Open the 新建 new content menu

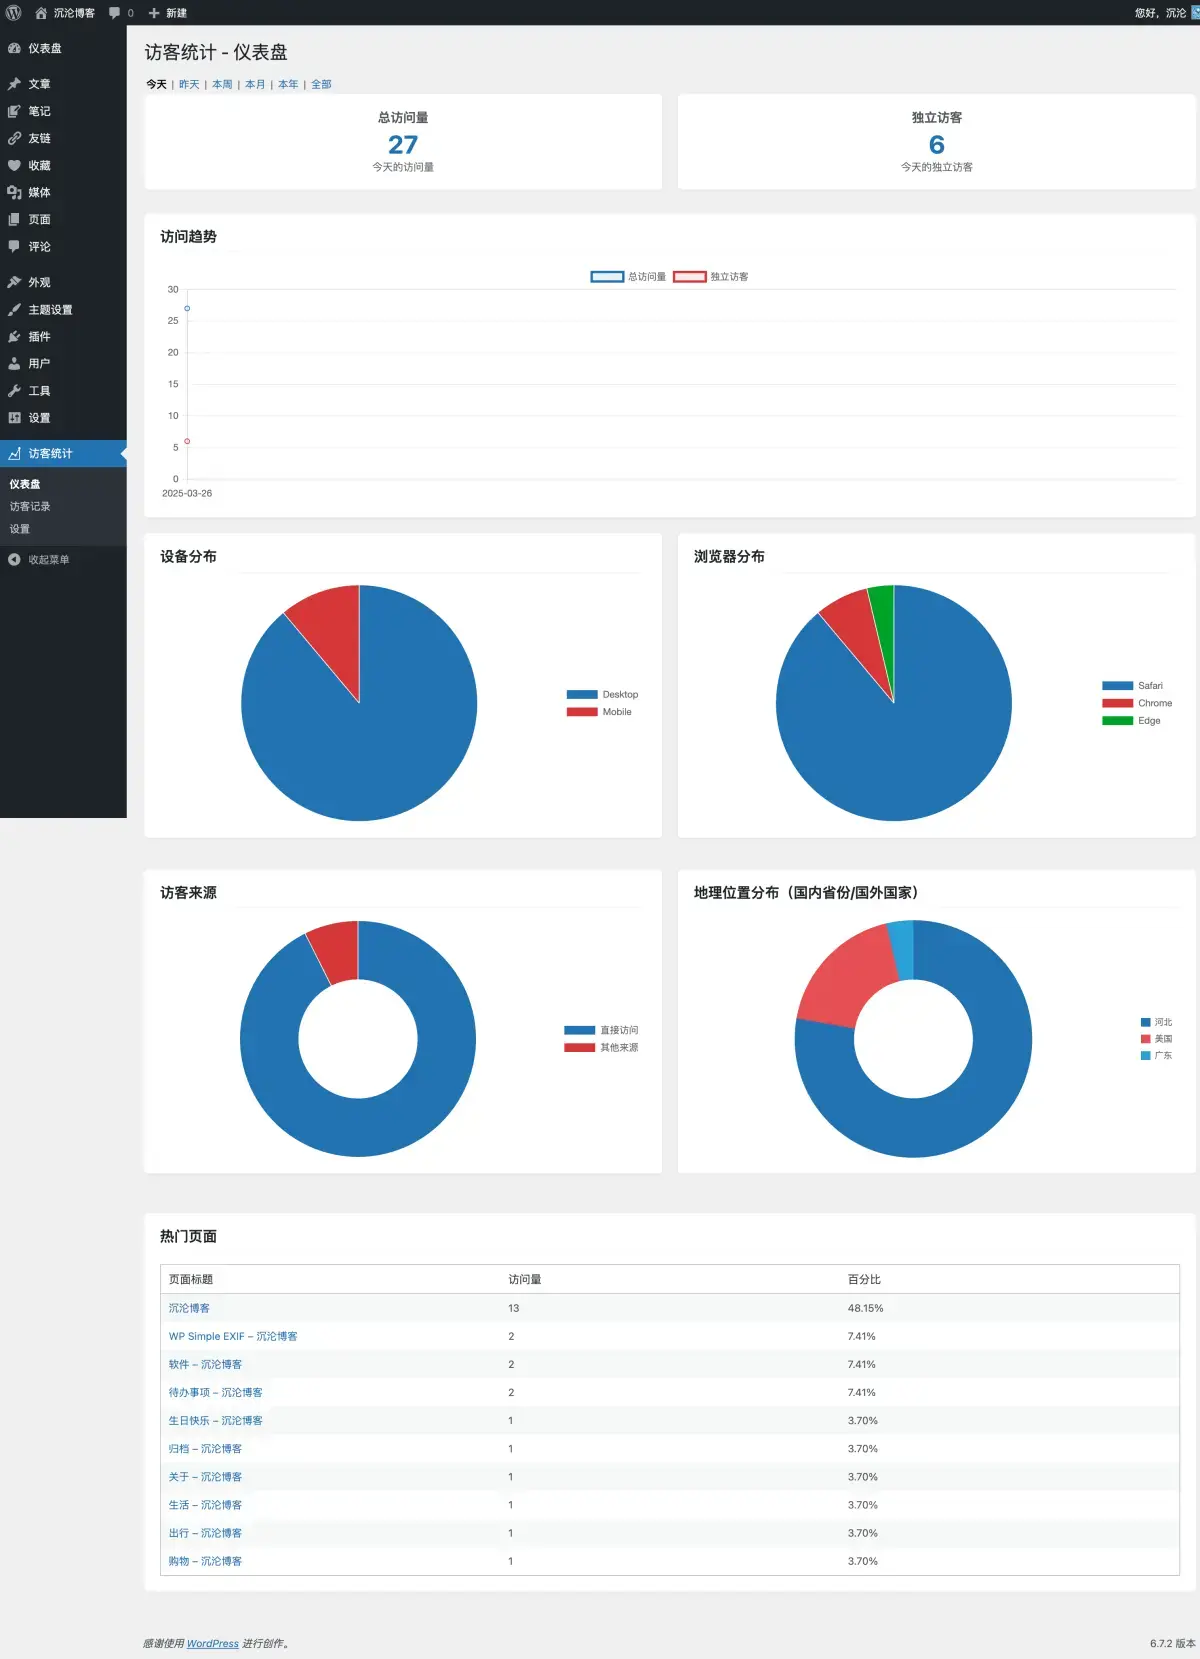pyautogui.click(x=168, y=13)
